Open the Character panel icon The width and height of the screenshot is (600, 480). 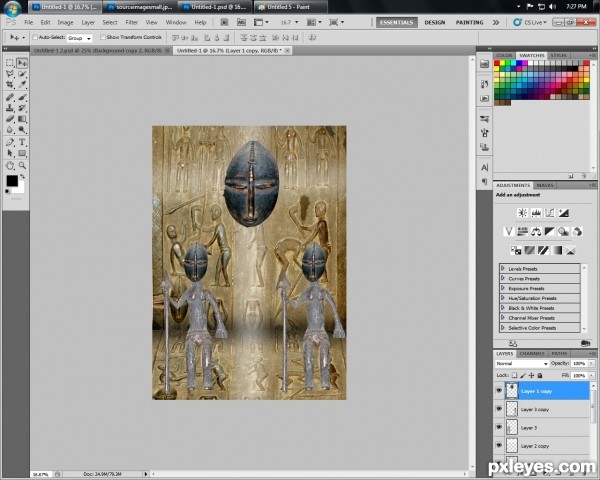(484, 167)
